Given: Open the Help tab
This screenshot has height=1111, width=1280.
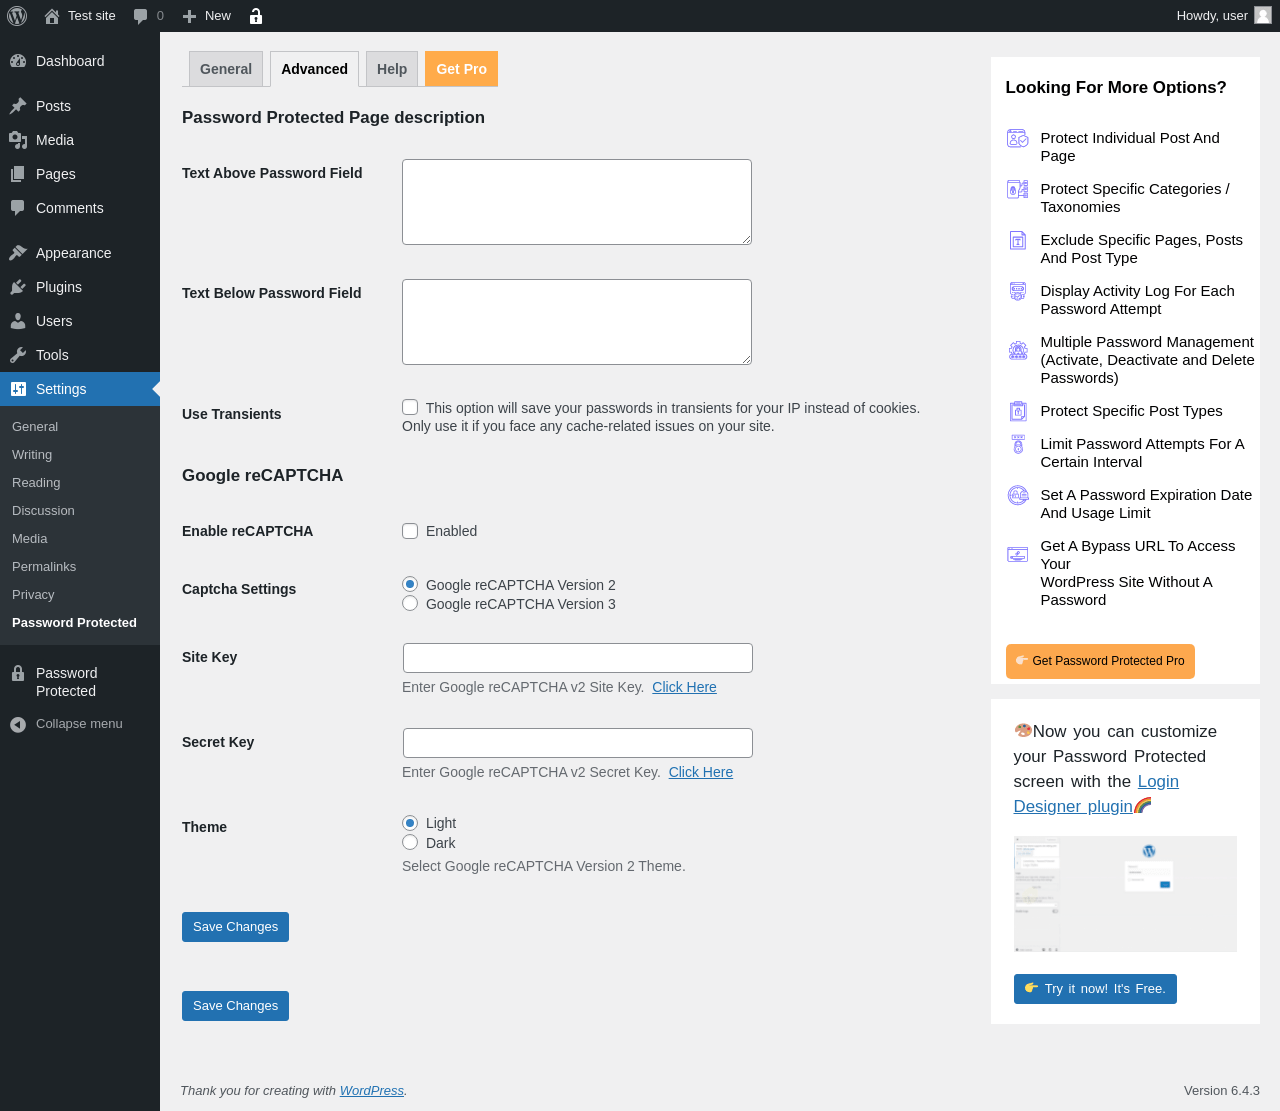Looking at the screenshot, I should click(392, 69).
